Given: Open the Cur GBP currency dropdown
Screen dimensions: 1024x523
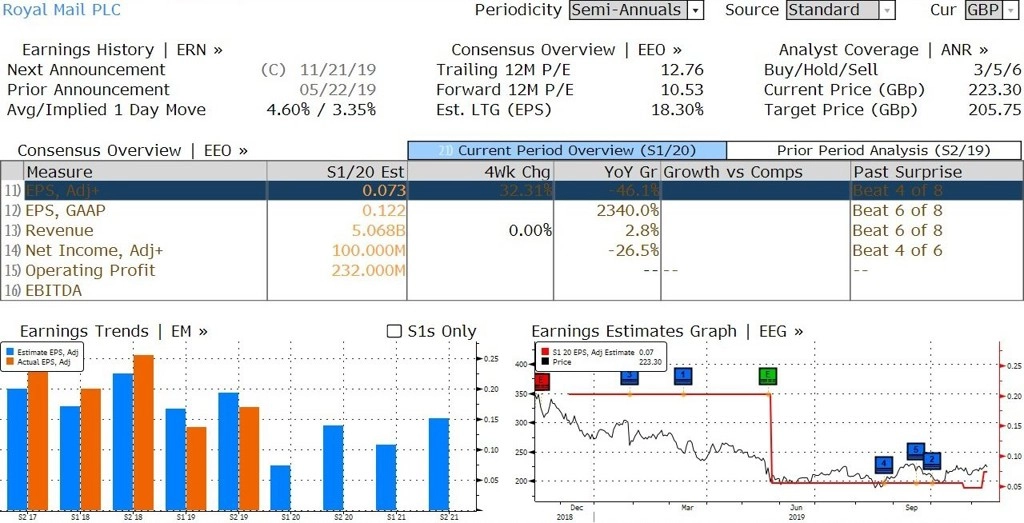Looking at the screenshot, I should (x=993, y=10).
